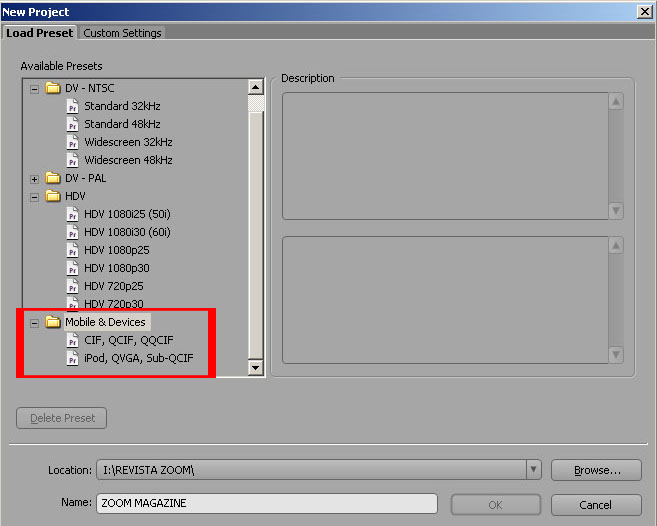Open the Location path dropdown

[533, 470]
